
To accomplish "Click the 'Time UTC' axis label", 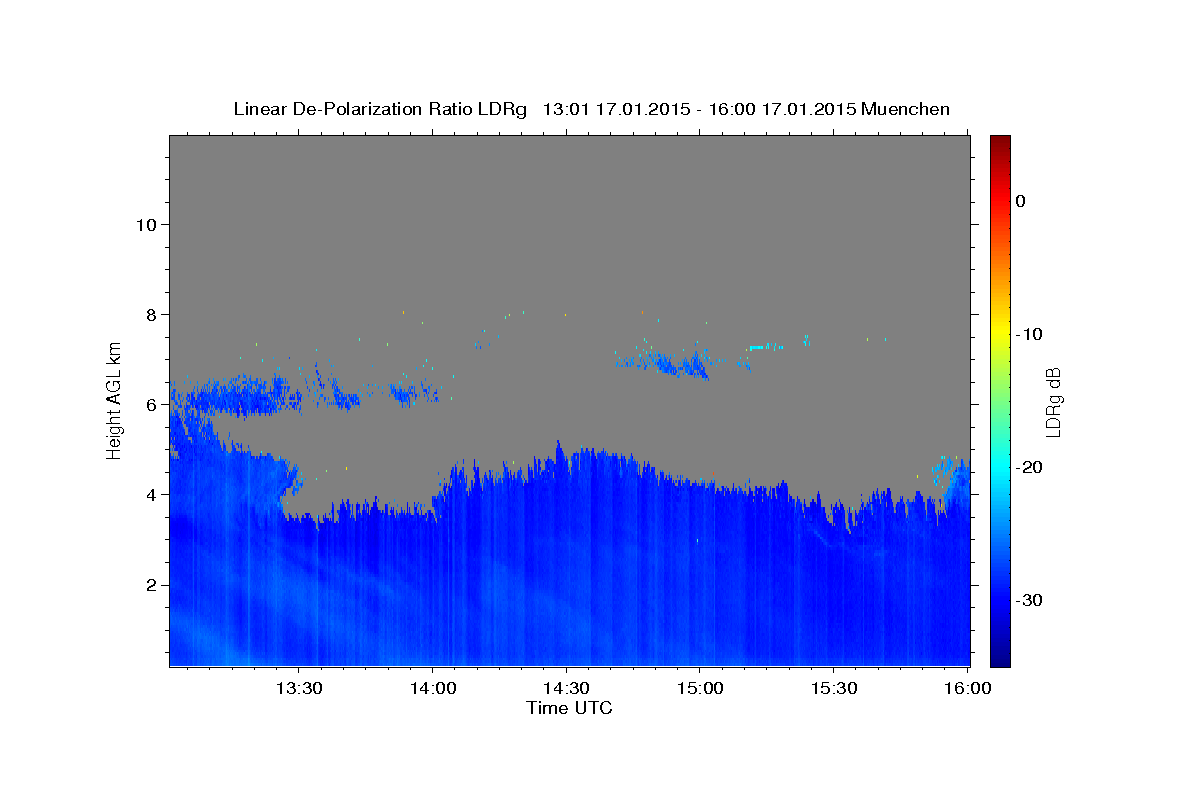I will point(569,708).
